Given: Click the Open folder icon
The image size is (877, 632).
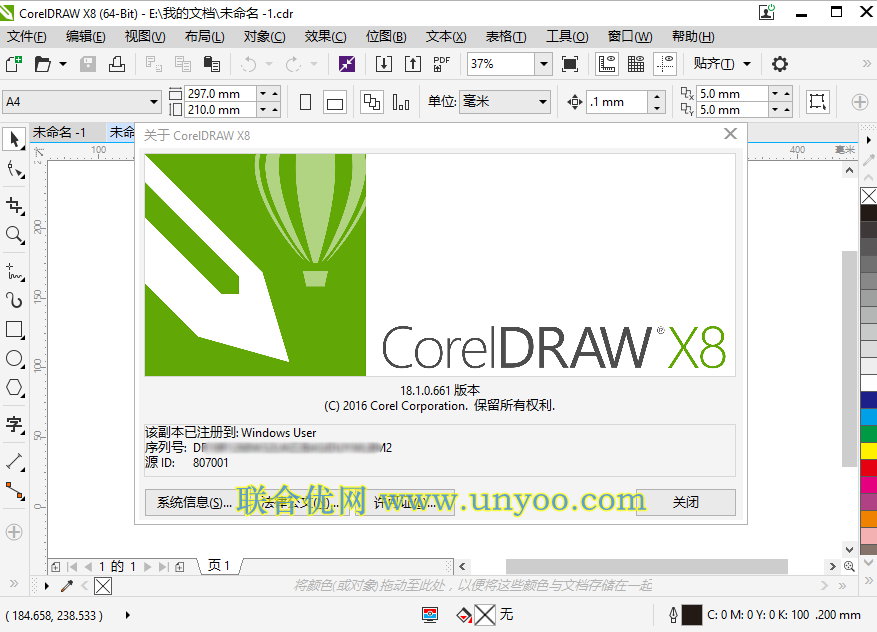Looking at the screenshot, I should point(43,64).
